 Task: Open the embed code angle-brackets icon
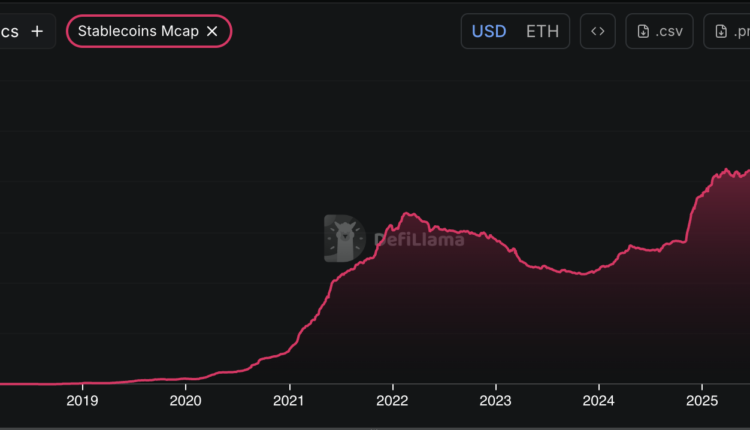597,31
